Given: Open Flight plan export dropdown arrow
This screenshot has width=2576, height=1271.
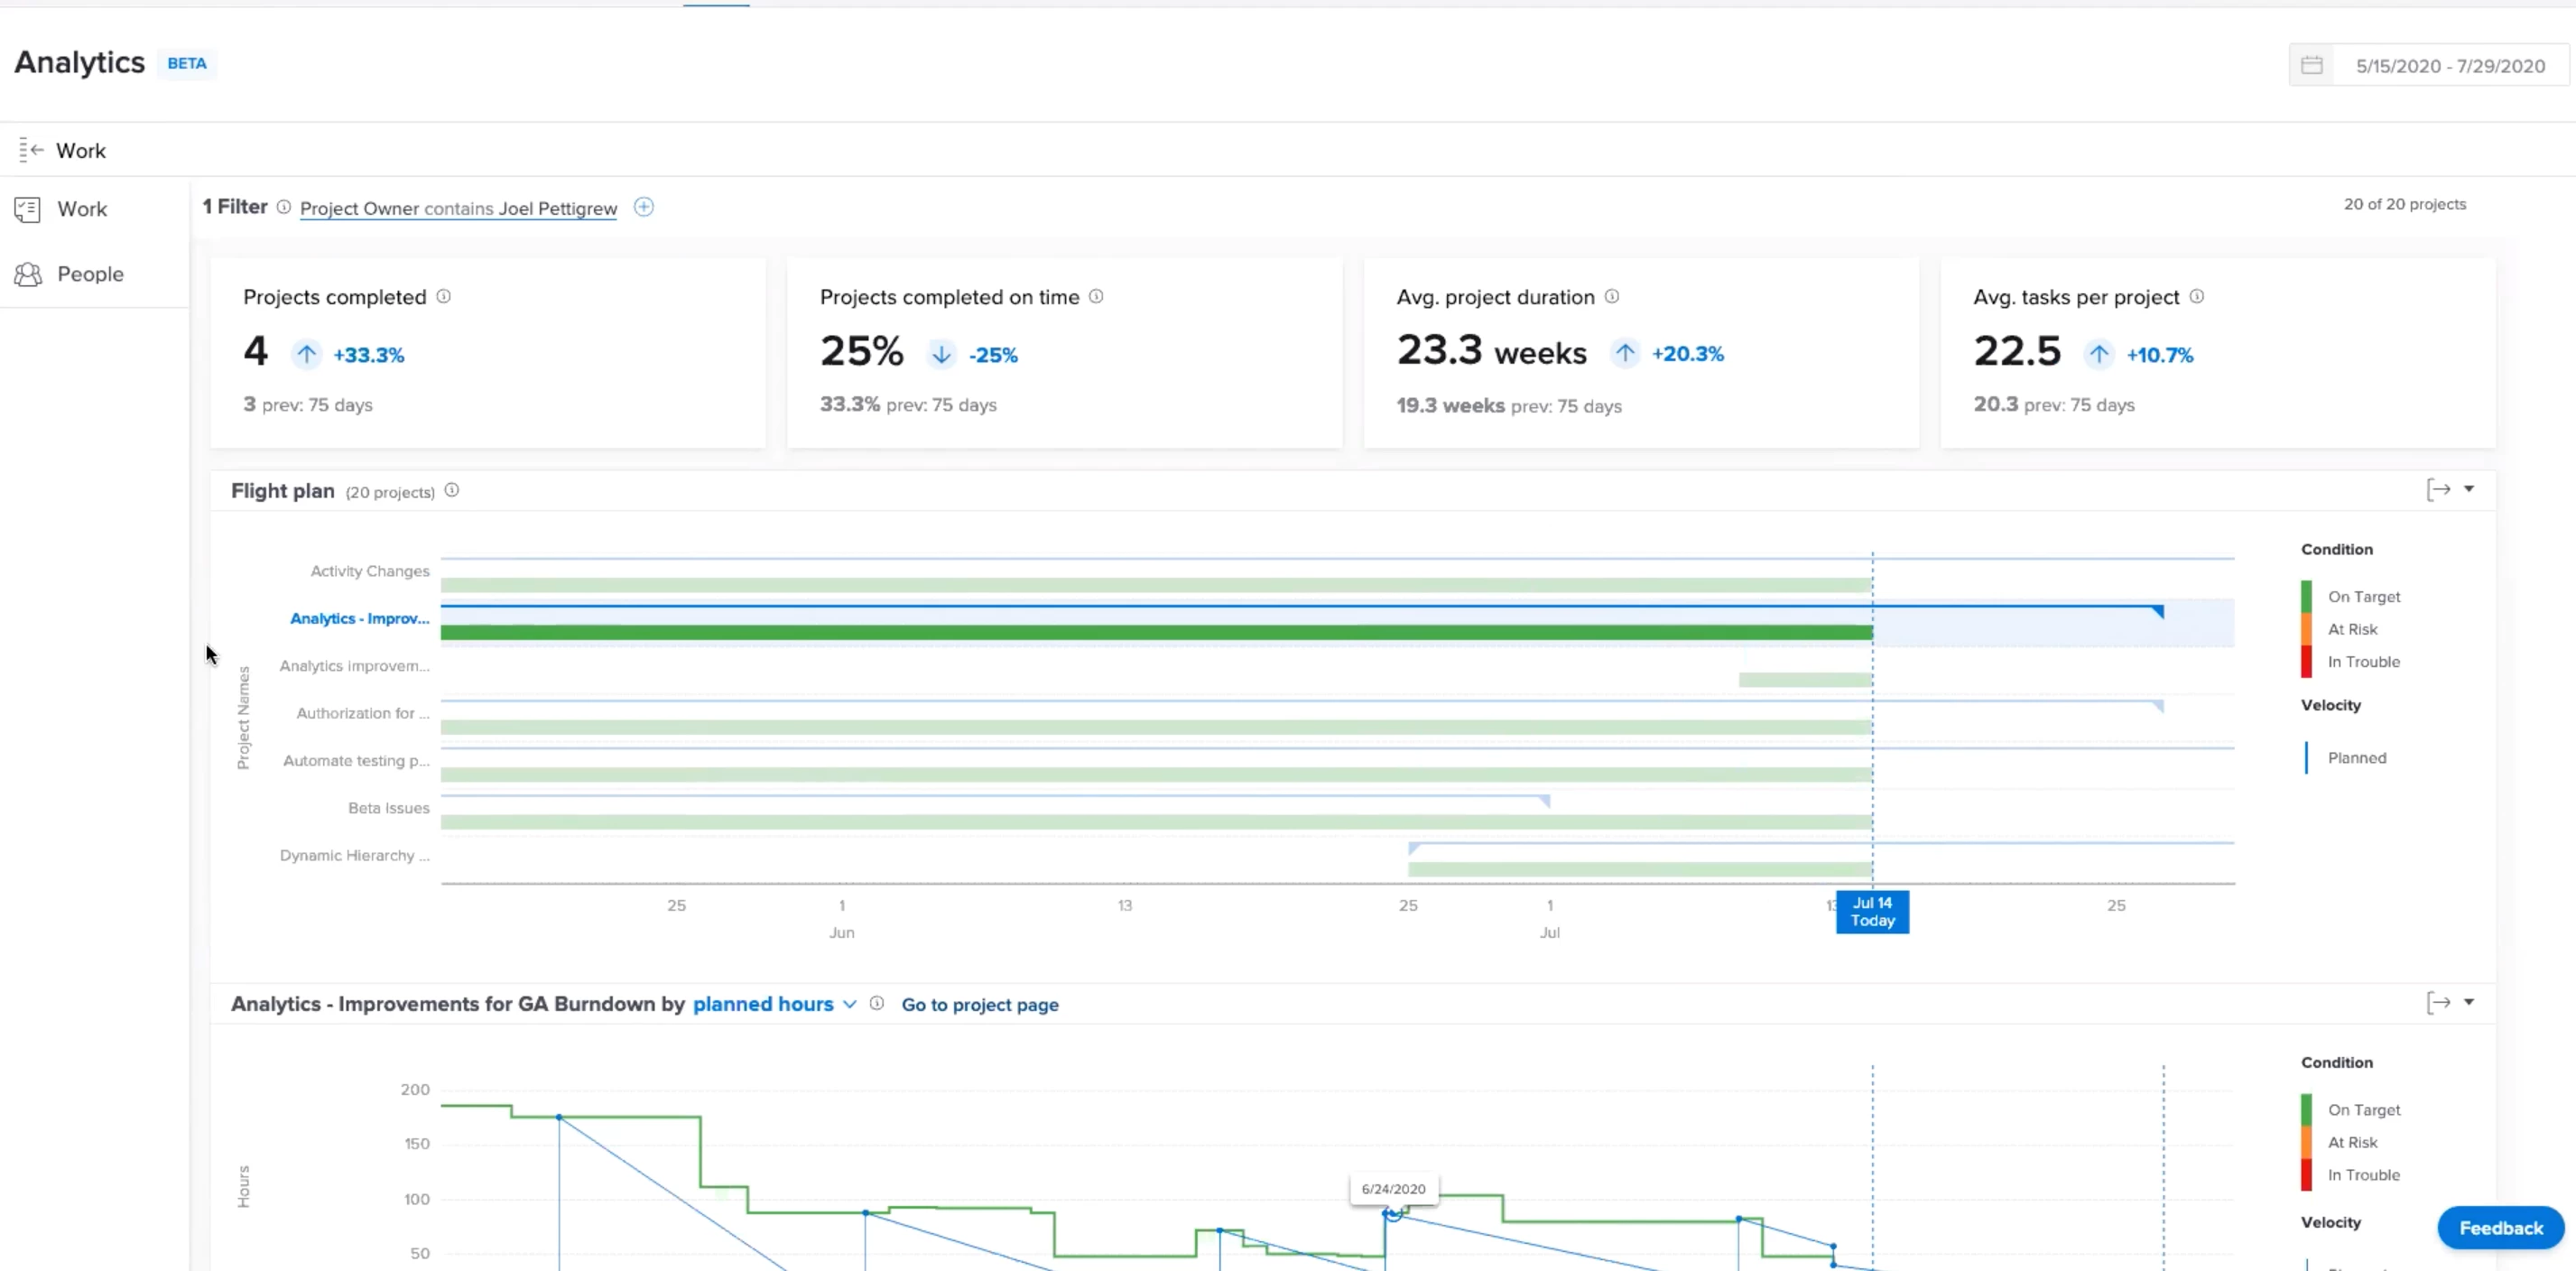Looking at the screenshot, I should [x=2469, y=489].
